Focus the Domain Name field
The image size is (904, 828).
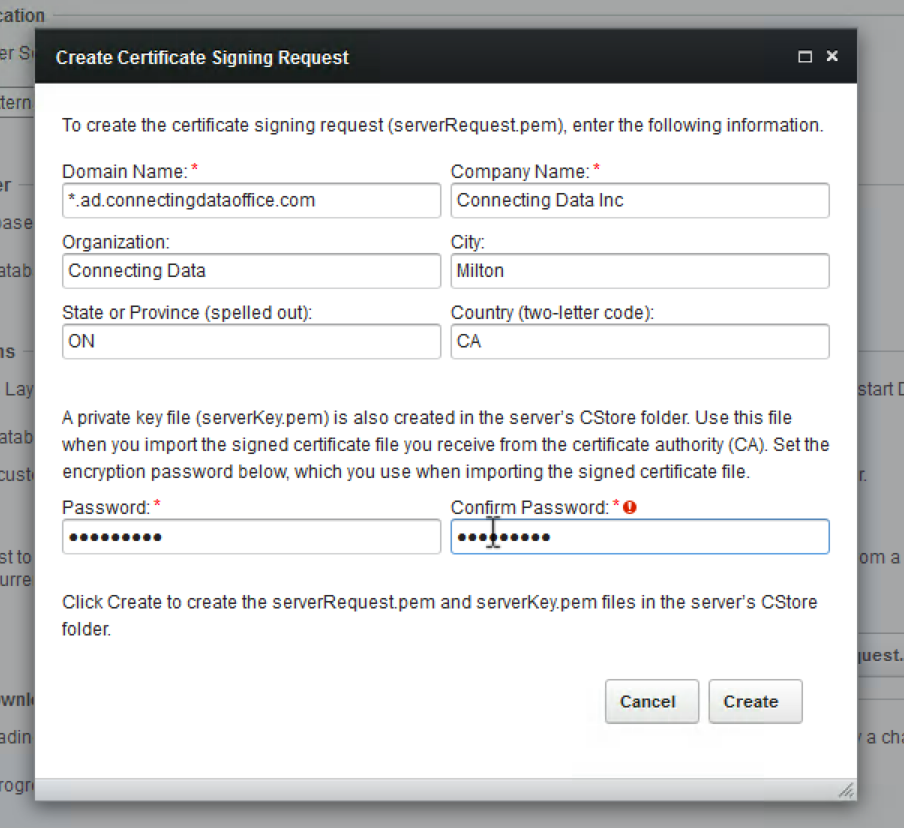(251, 200)
